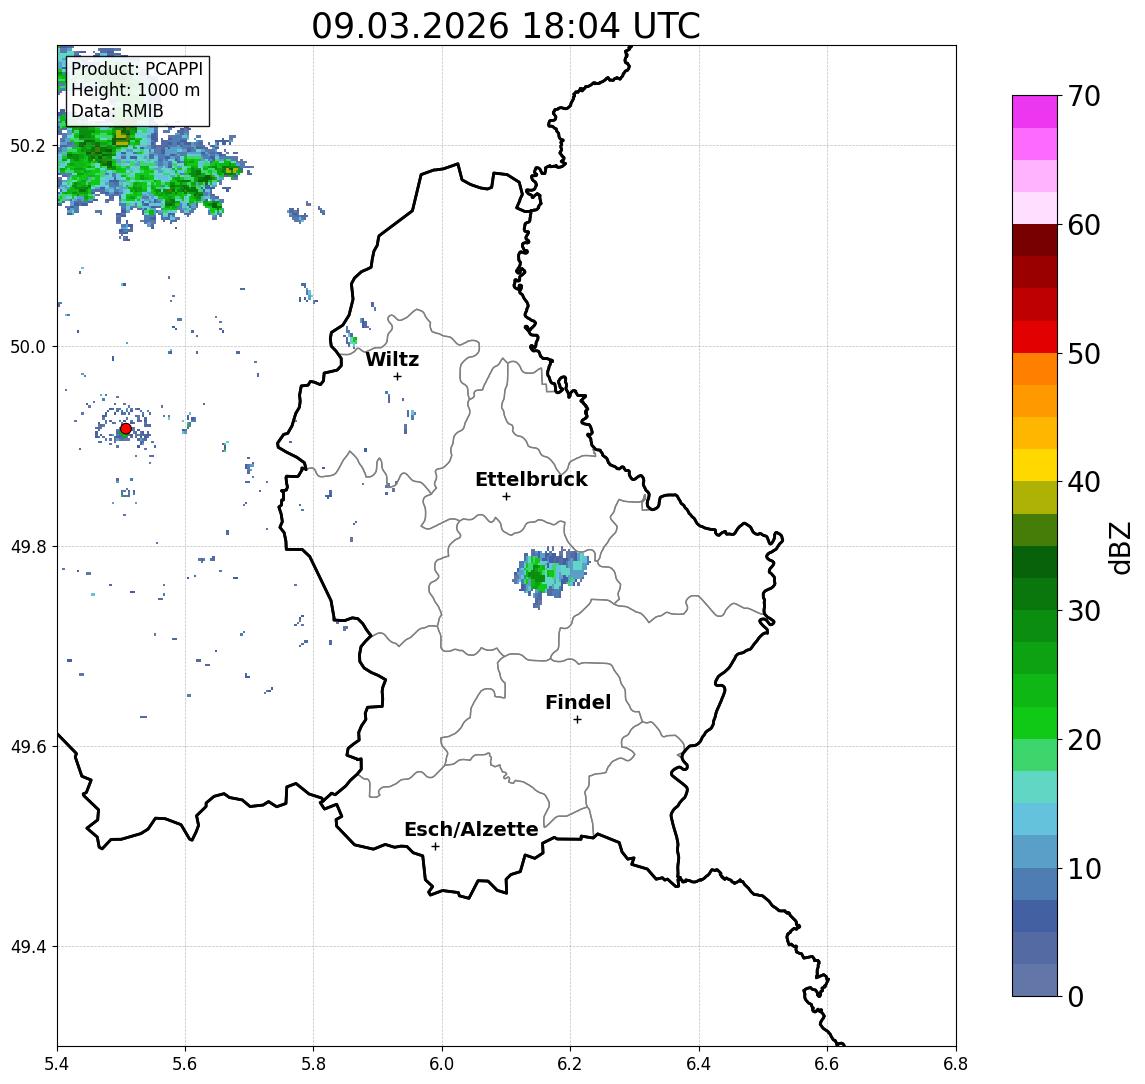Click the plus marker under Ettelbruck

pos(506,497)
